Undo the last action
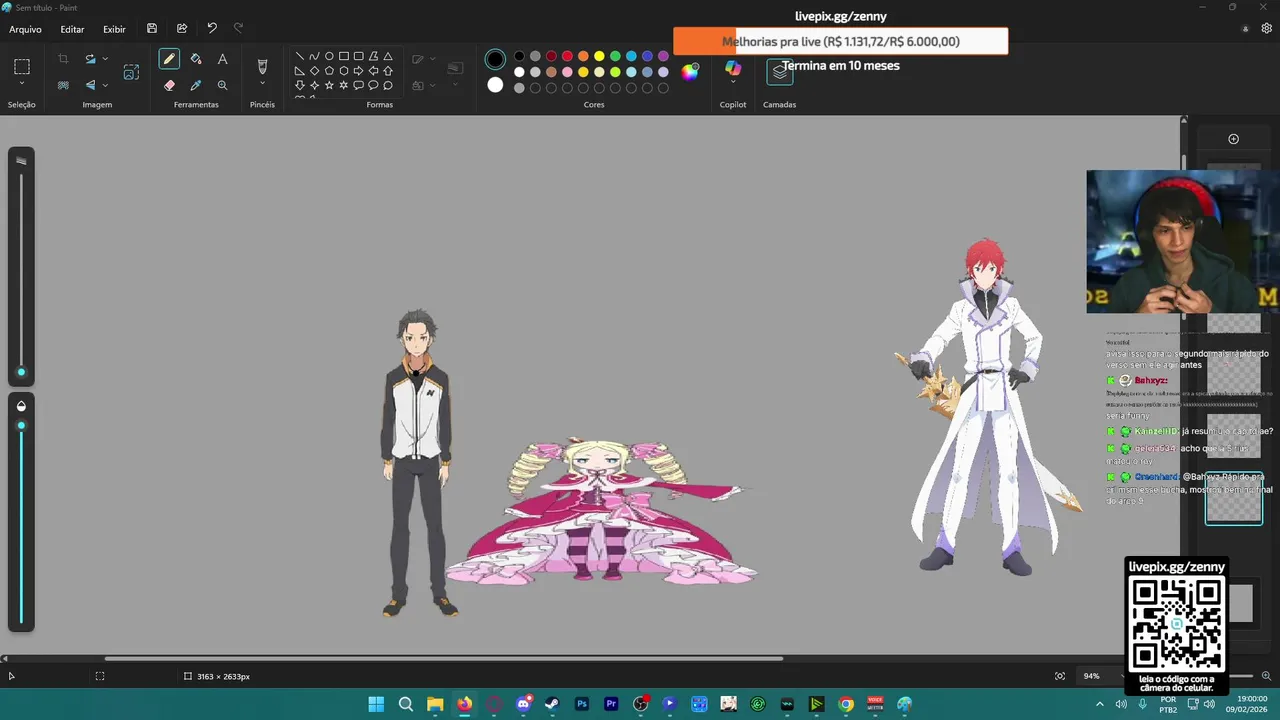The height and width of the screenshot is (720, 1280). click(x=212, y=29)
